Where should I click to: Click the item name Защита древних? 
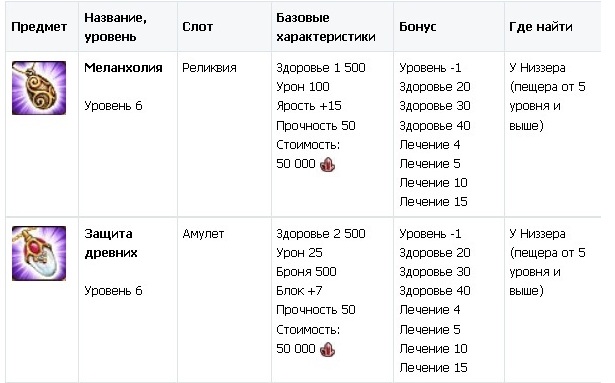click(111, 243)
